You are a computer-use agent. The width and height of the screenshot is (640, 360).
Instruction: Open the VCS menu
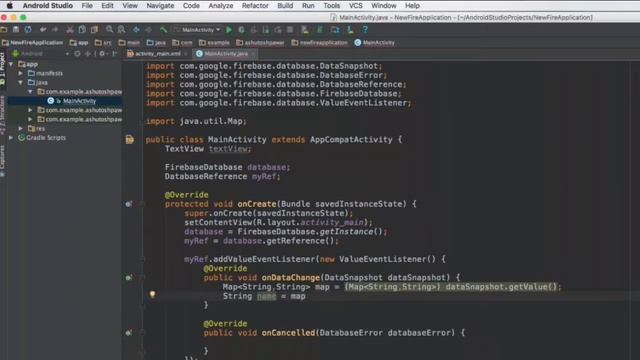click(x=356, y=6)
